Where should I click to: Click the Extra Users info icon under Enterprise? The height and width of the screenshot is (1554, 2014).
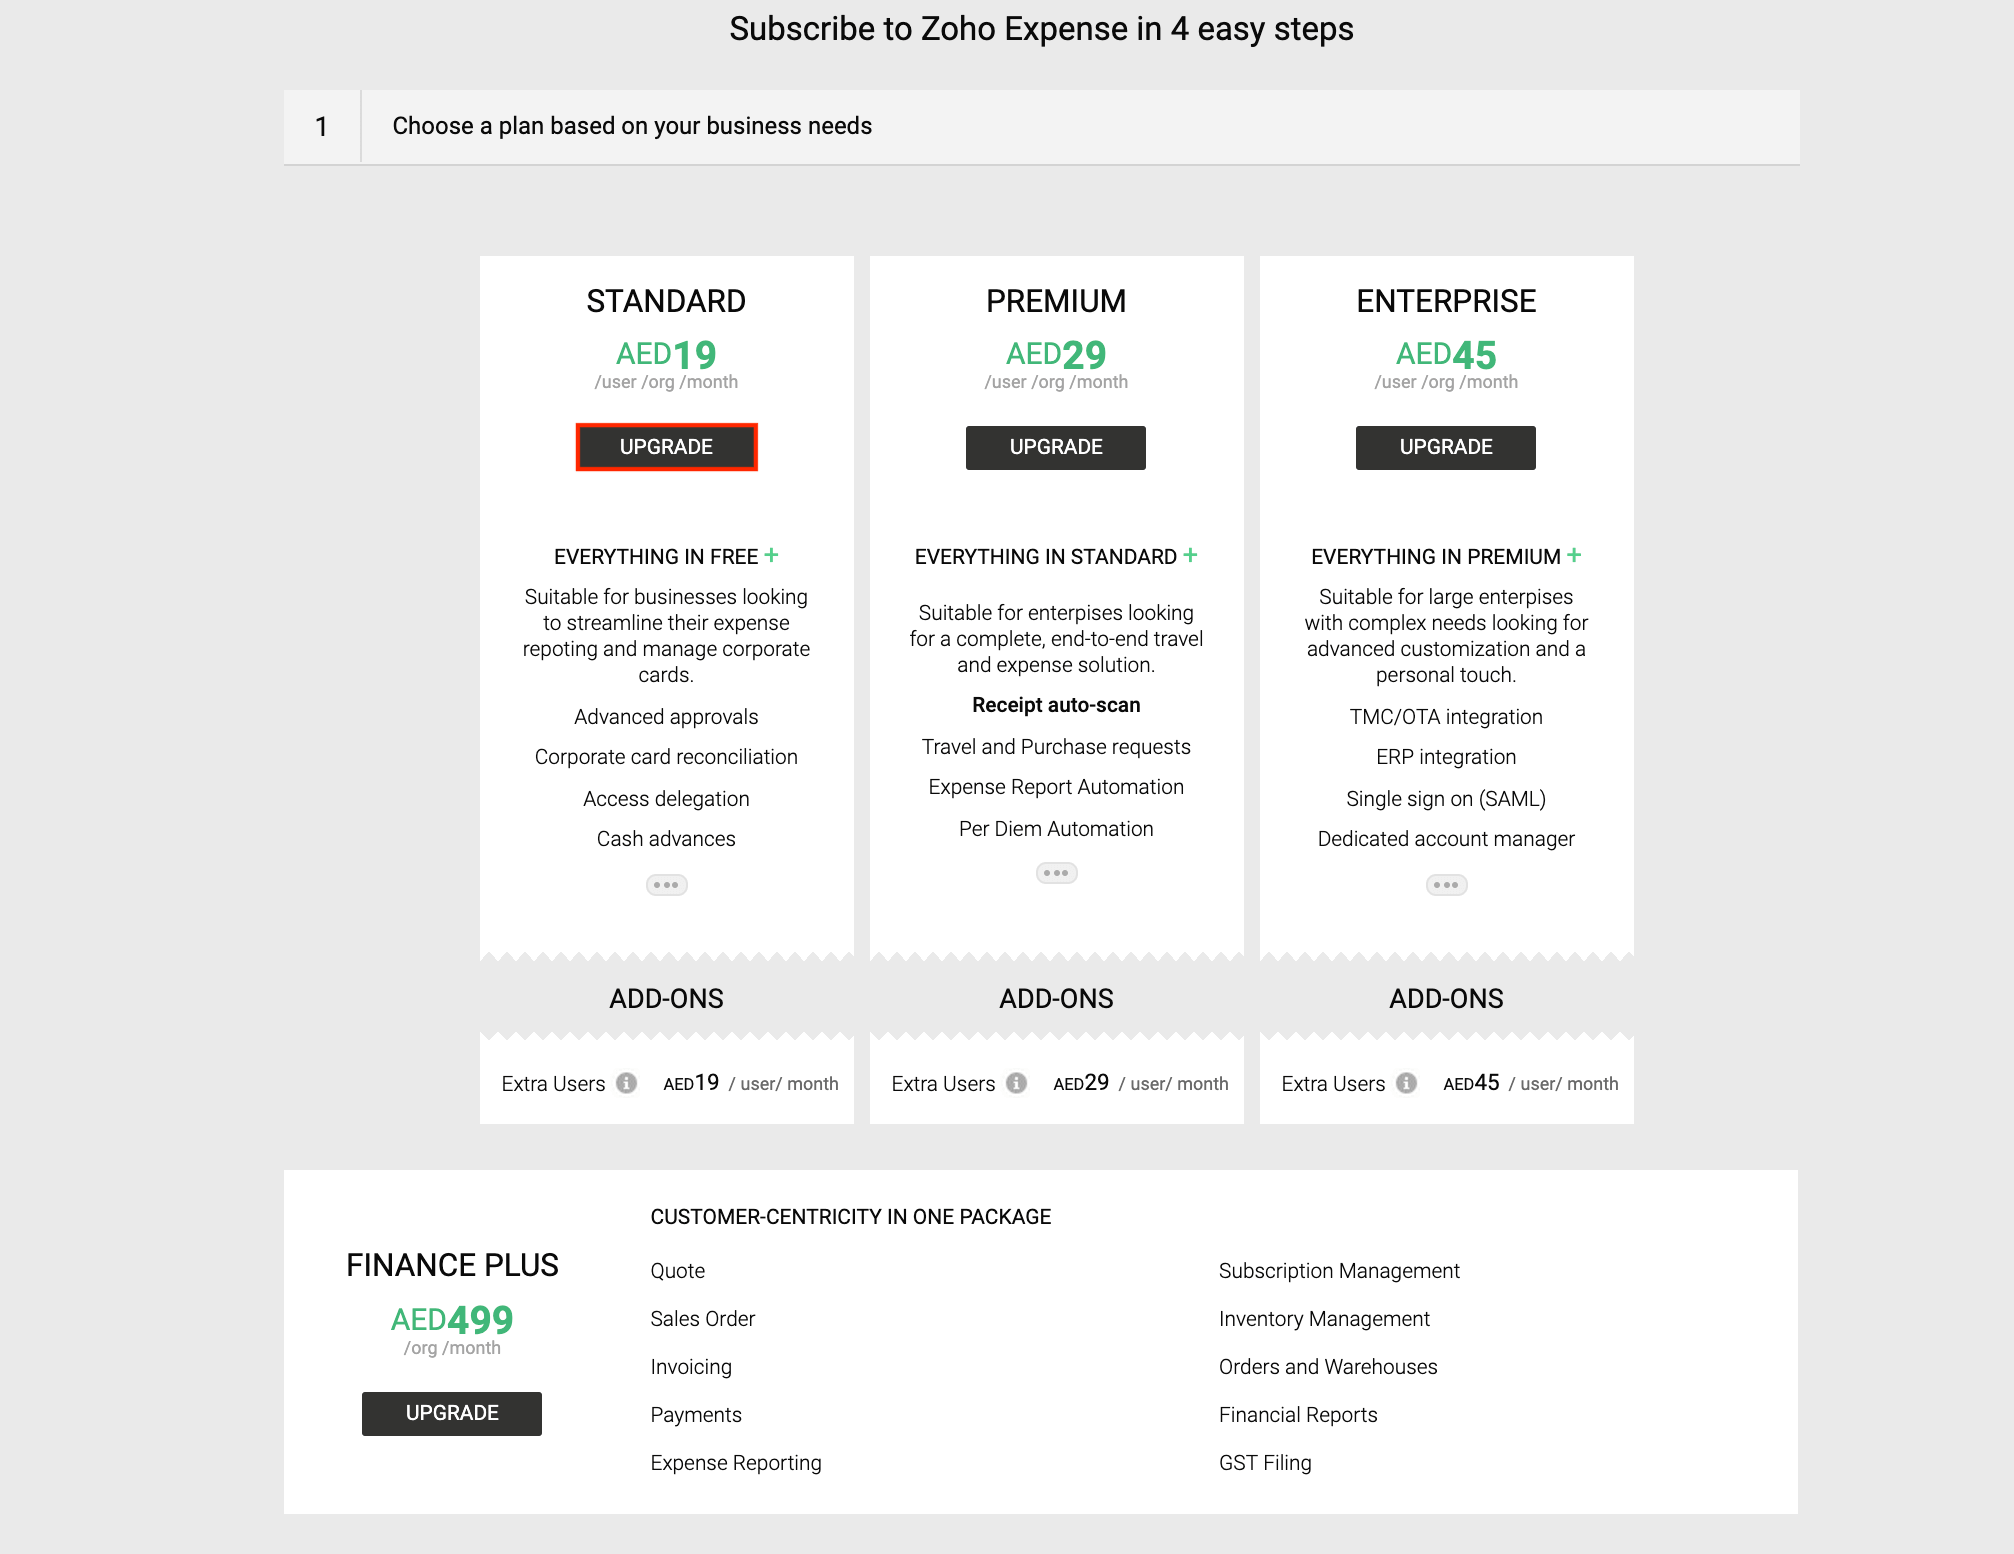[1407, 1083]
